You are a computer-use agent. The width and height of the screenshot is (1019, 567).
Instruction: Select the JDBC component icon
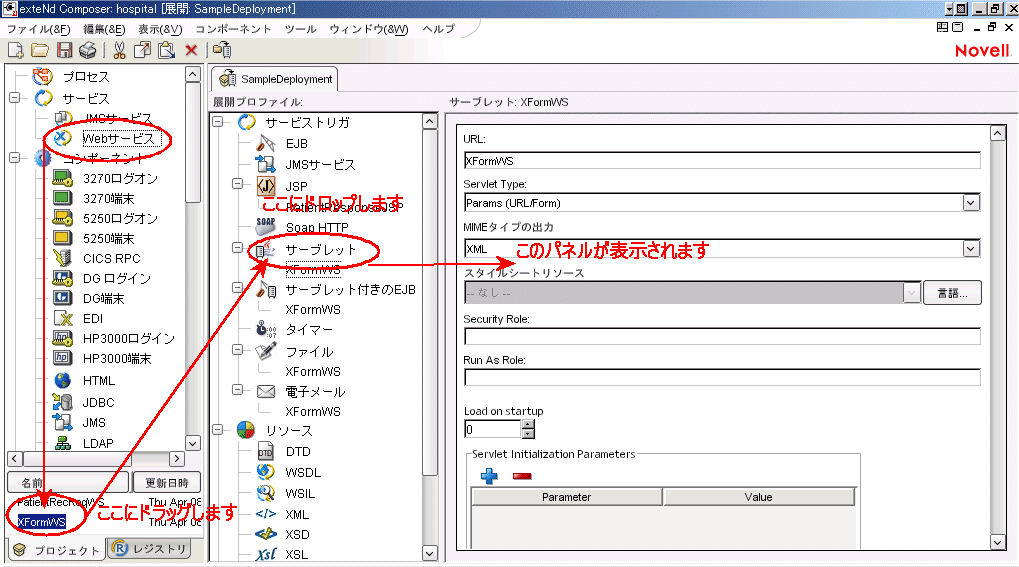click(62, 402)
